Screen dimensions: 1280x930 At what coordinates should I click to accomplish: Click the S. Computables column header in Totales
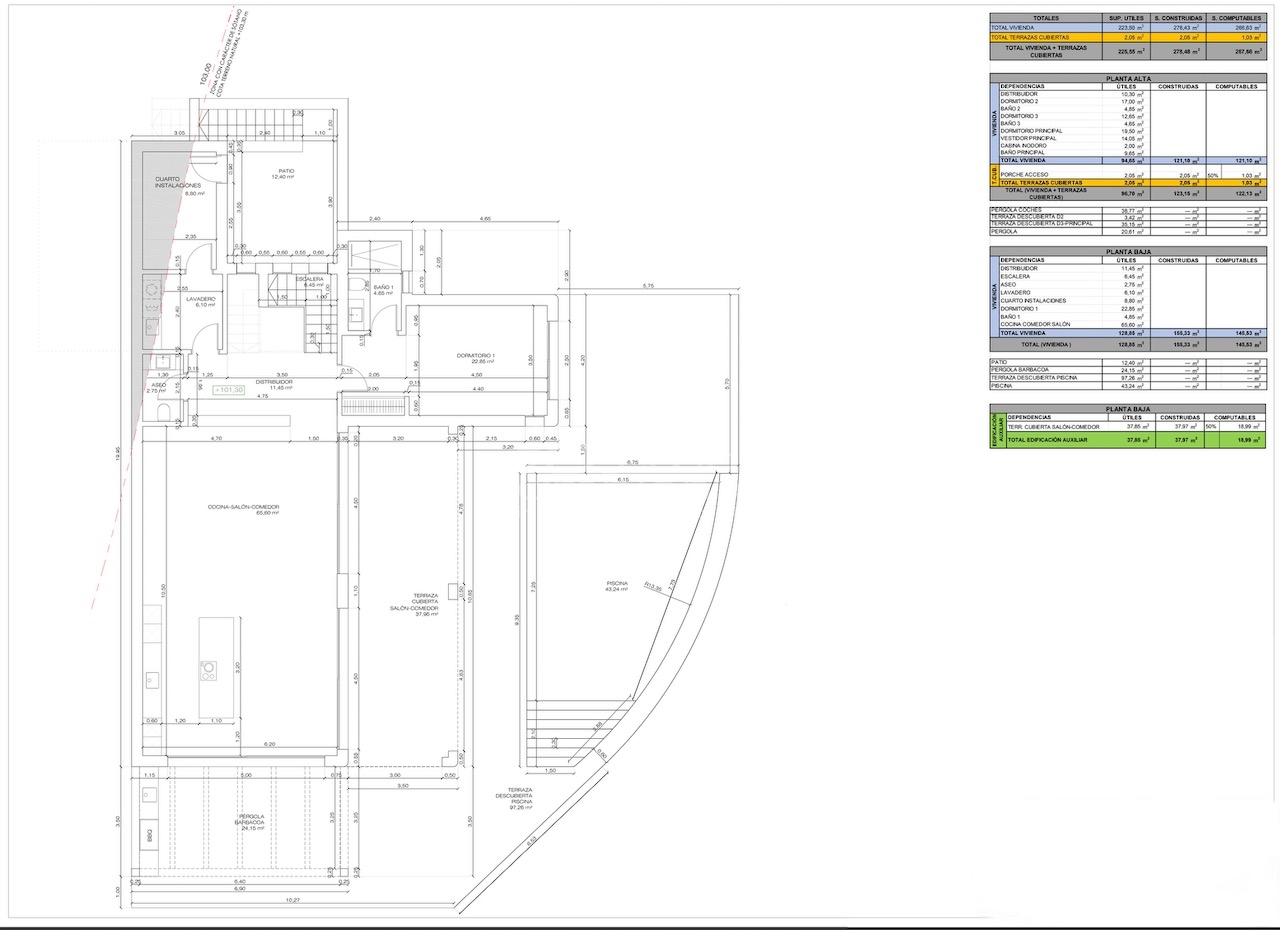coord(1237,18)
